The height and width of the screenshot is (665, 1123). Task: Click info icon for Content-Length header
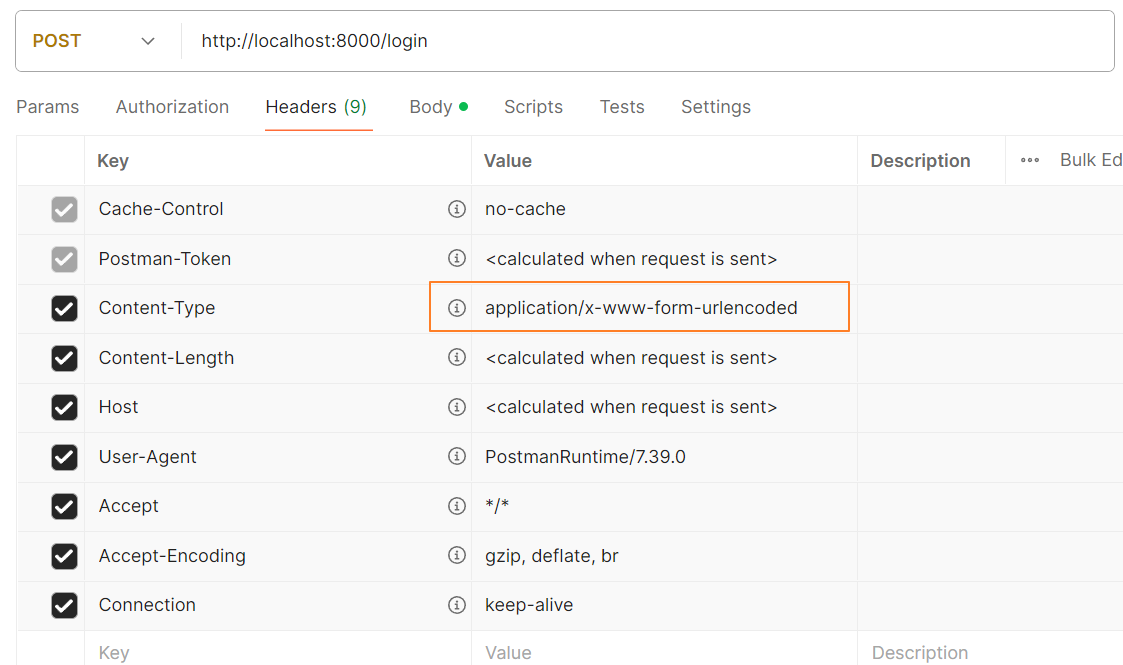[457, 357]
